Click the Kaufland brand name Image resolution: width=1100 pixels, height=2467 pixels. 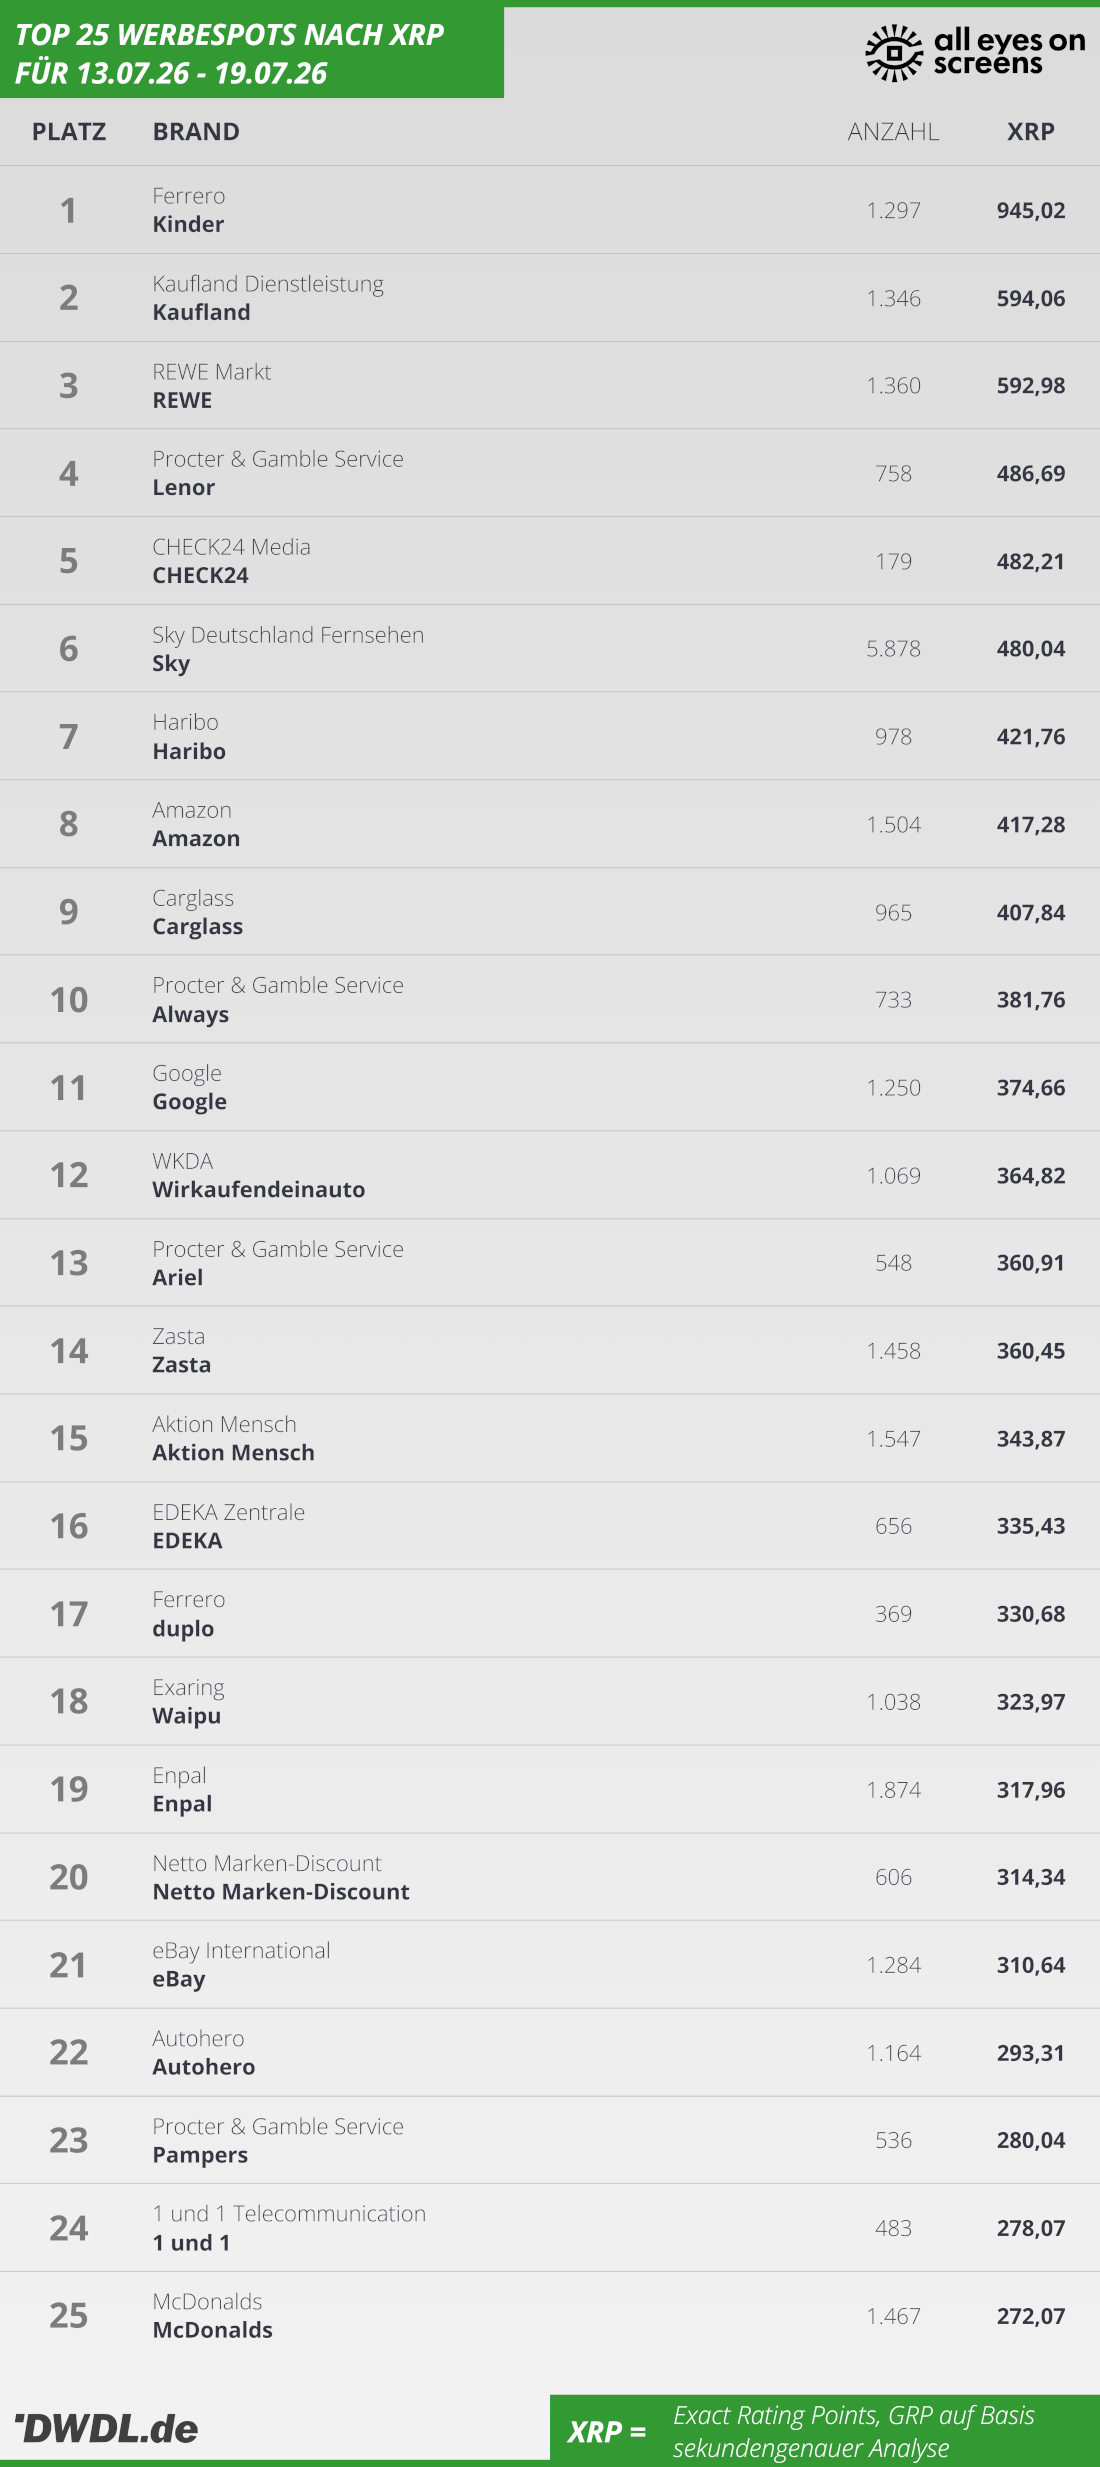tap(201, 312)
